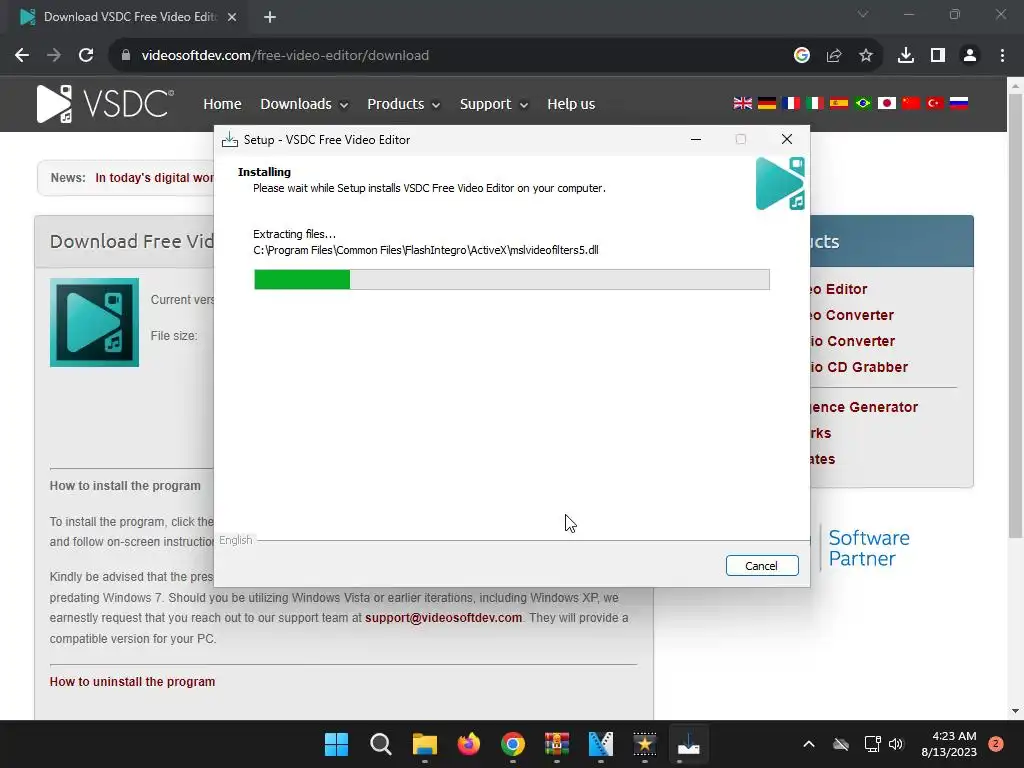Expand the Downloads menu
Viewport: 1024px width, 768px height.
(304, 104)
